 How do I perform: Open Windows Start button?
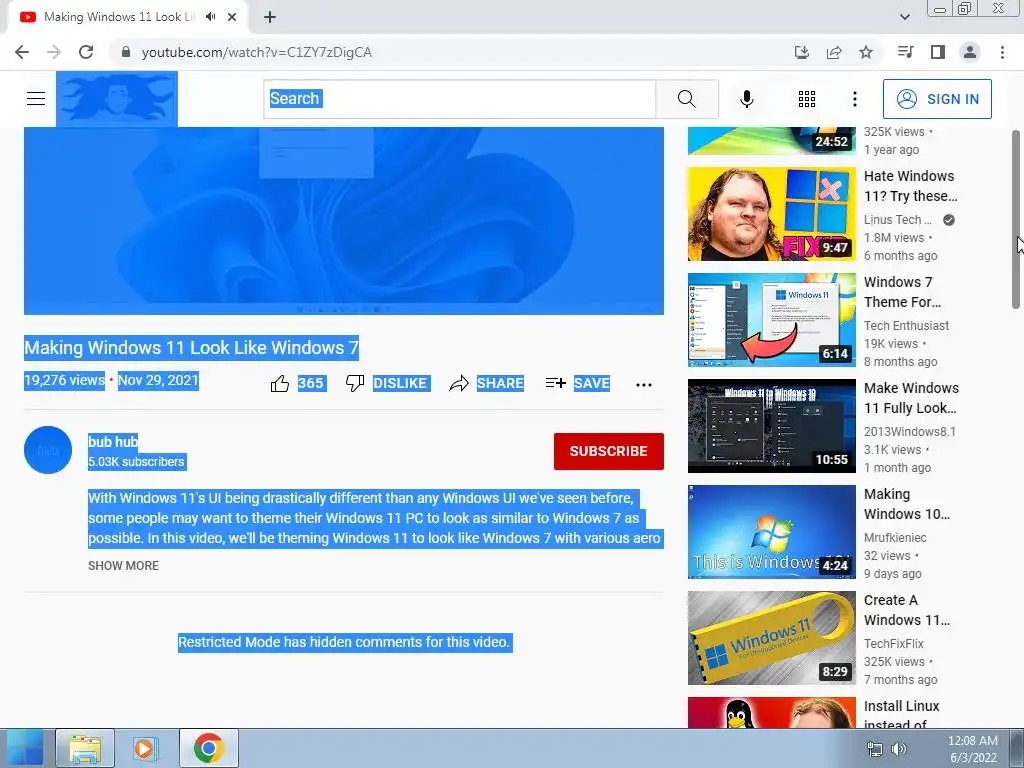[x=23, y=748]
